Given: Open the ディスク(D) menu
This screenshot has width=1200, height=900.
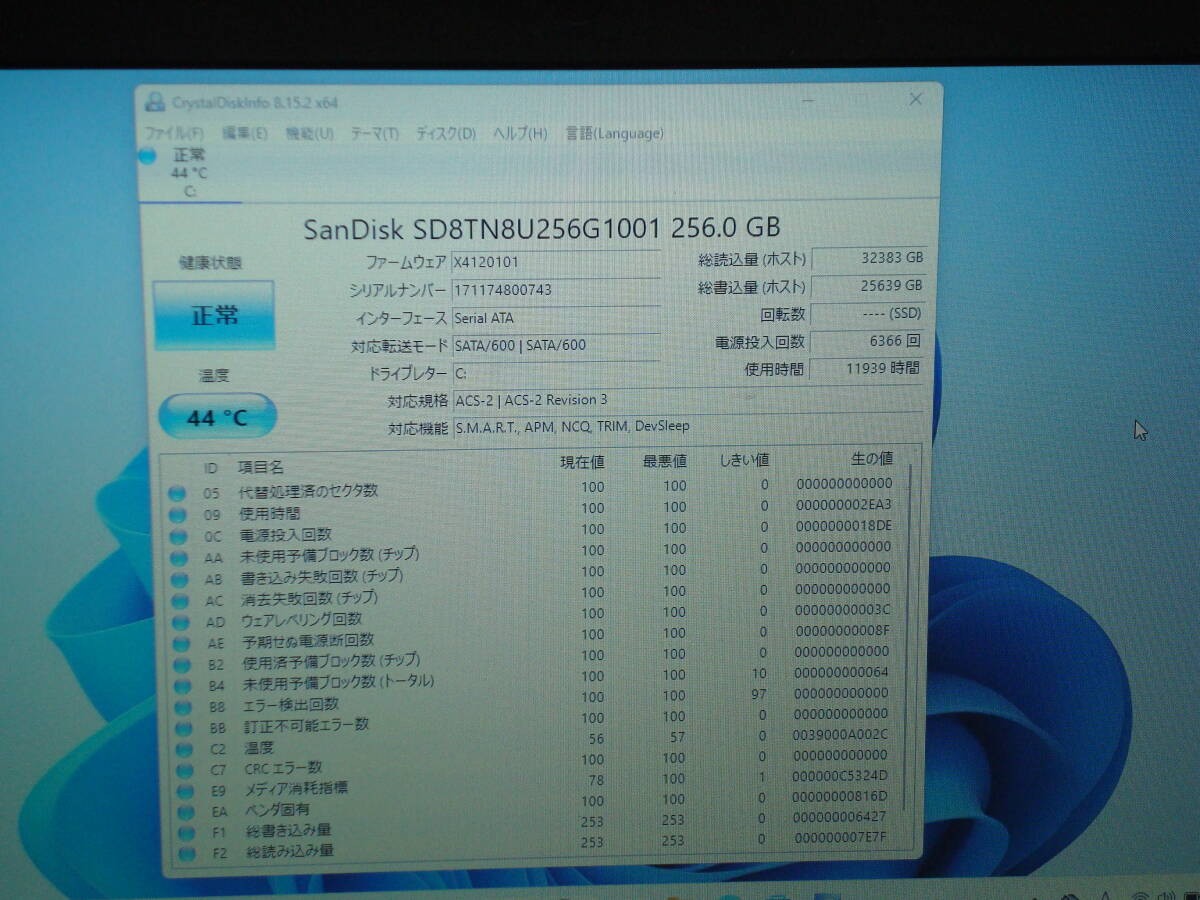Looking at the screenshot, I should coord(446,133).
